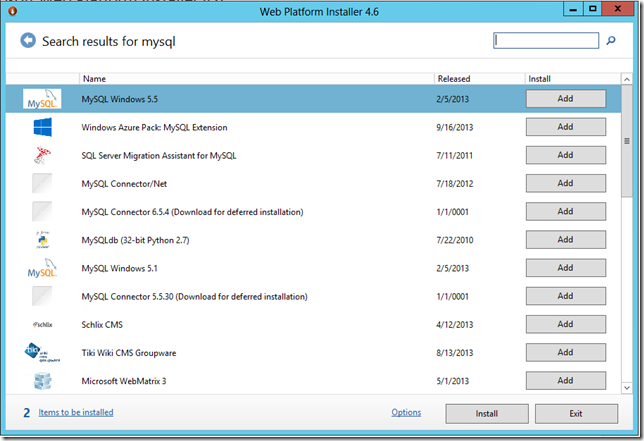
Task: Select SQL Server Migration Assistant for MySQL text
Action: pyautogui.click(x=159, y=156)
